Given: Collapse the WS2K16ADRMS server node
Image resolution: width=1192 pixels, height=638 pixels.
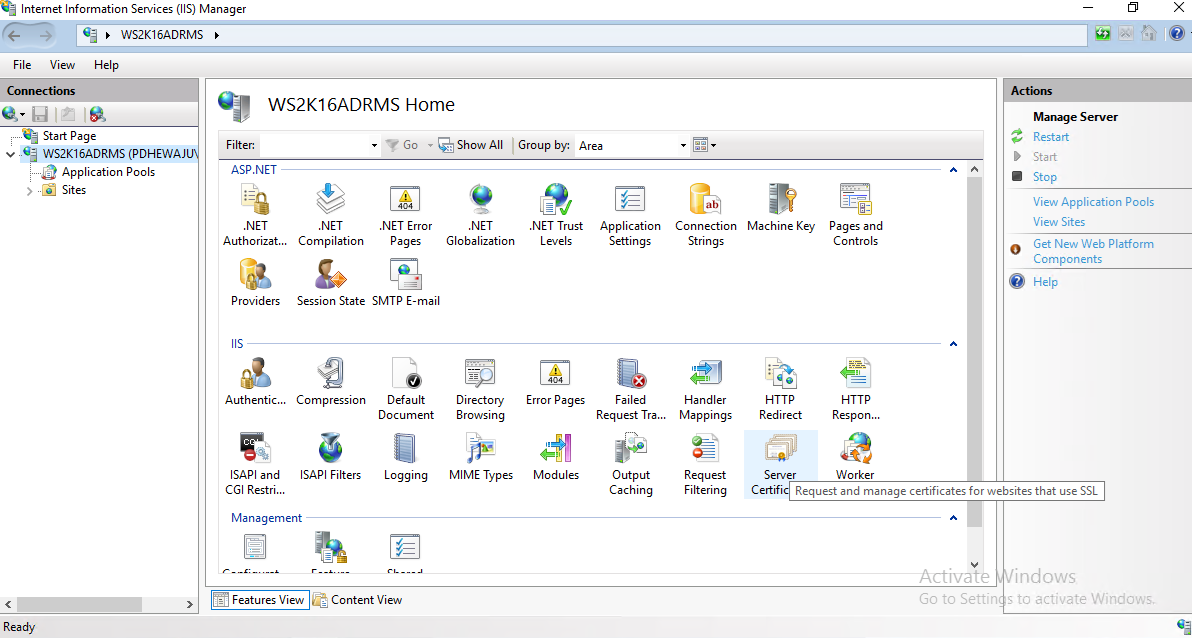Looking at the screenshot, I should (11, 154).
